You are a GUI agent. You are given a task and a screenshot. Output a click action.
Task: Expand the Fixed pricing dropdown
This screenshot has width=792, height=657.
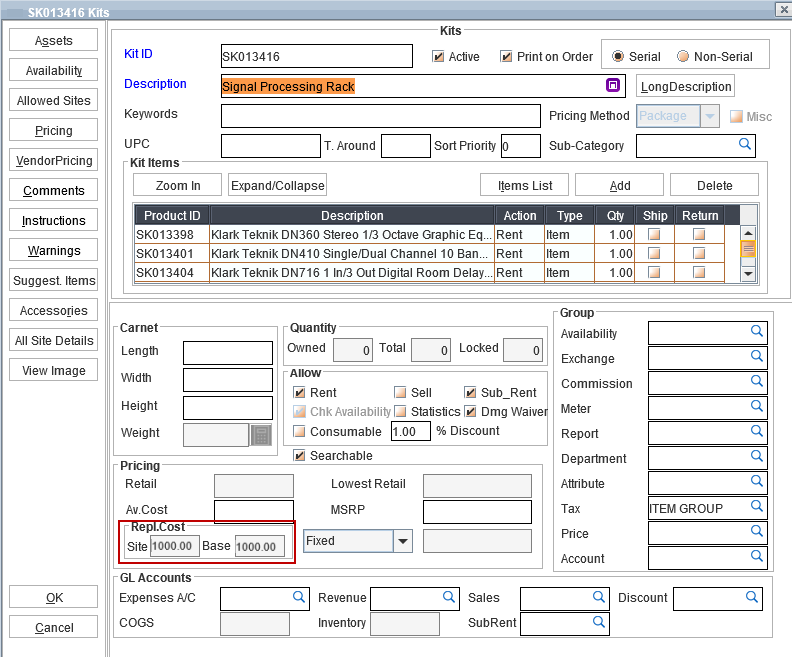click(x=402, y=541)
